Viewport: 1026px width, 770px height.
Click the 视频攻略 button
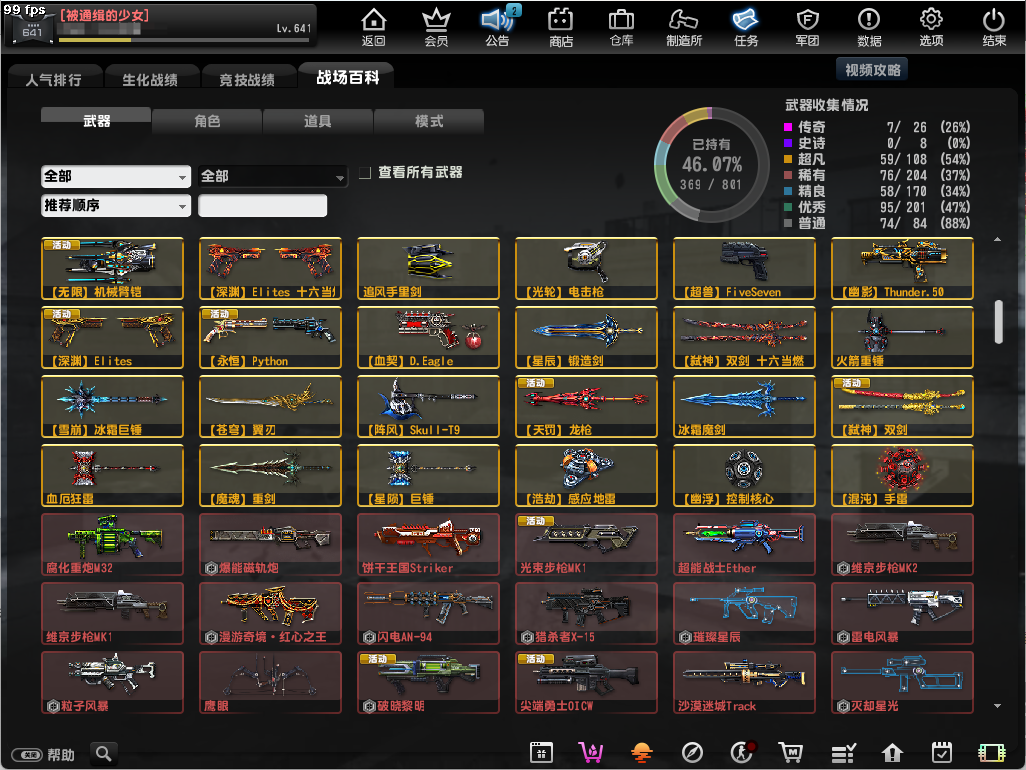(872, 69)
